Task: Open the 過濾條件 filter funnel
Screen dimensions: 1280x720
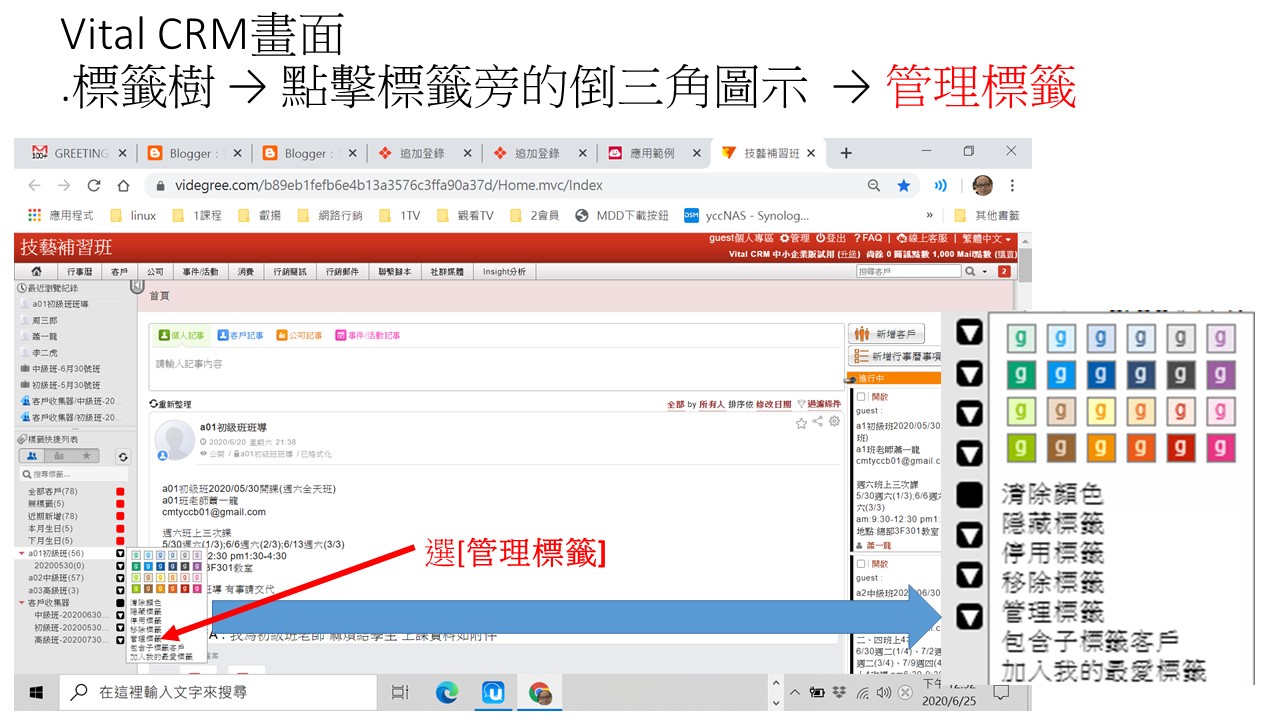Action: 801,404
